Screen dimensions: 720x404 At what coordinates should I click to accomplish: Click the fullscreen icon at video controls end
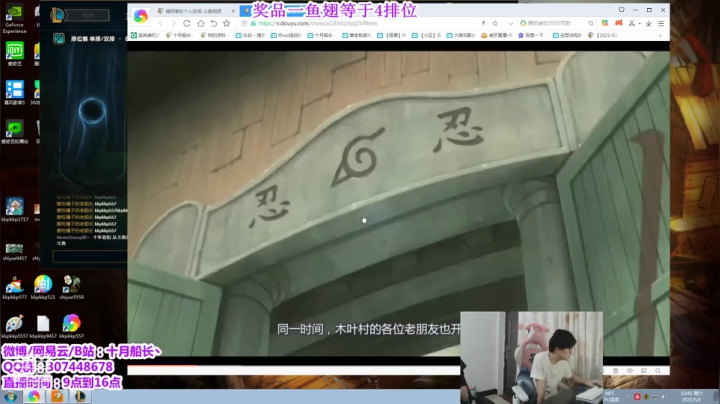658,370
